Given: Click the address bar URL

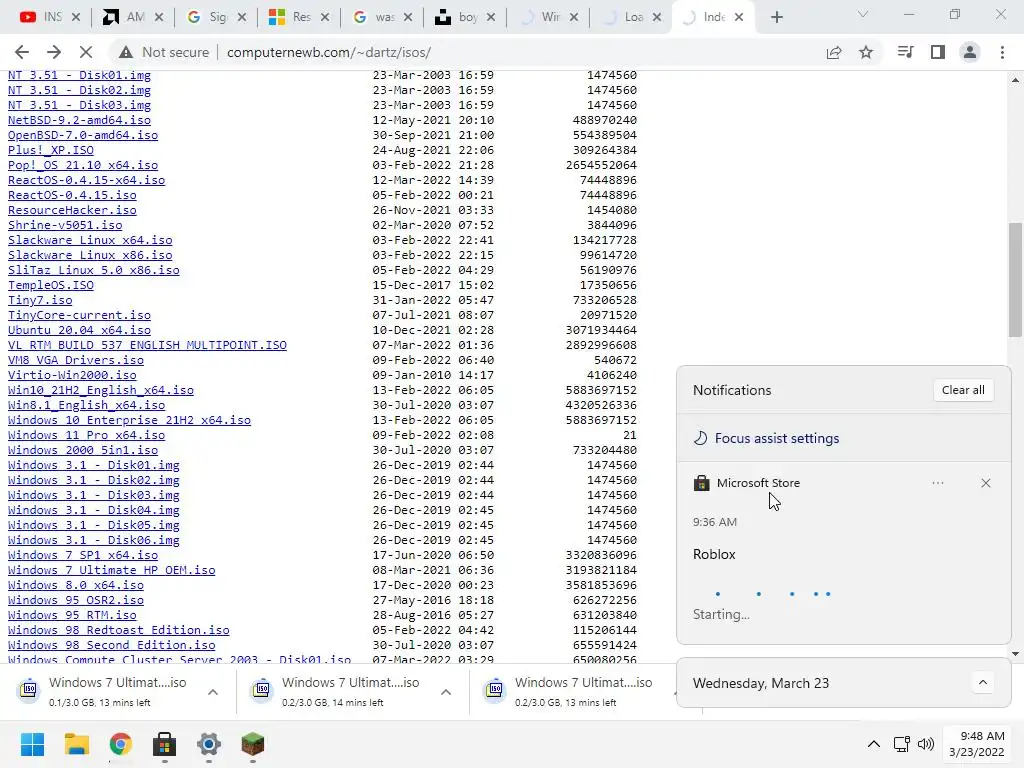Looking at the screenshot, I should pos(328,52).
